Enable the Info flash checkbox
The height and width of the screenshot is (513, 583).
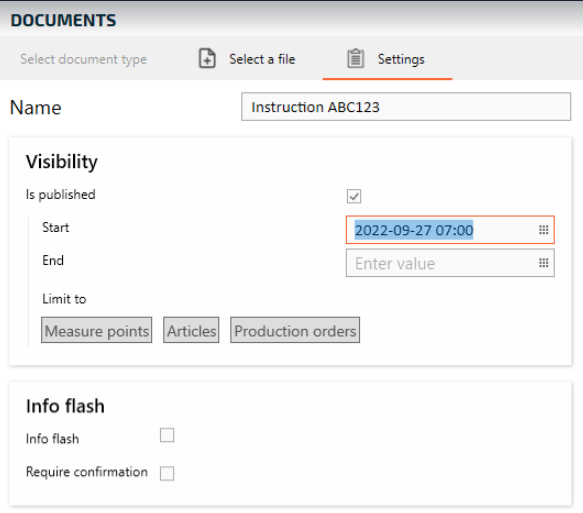(x=167, y=435)
